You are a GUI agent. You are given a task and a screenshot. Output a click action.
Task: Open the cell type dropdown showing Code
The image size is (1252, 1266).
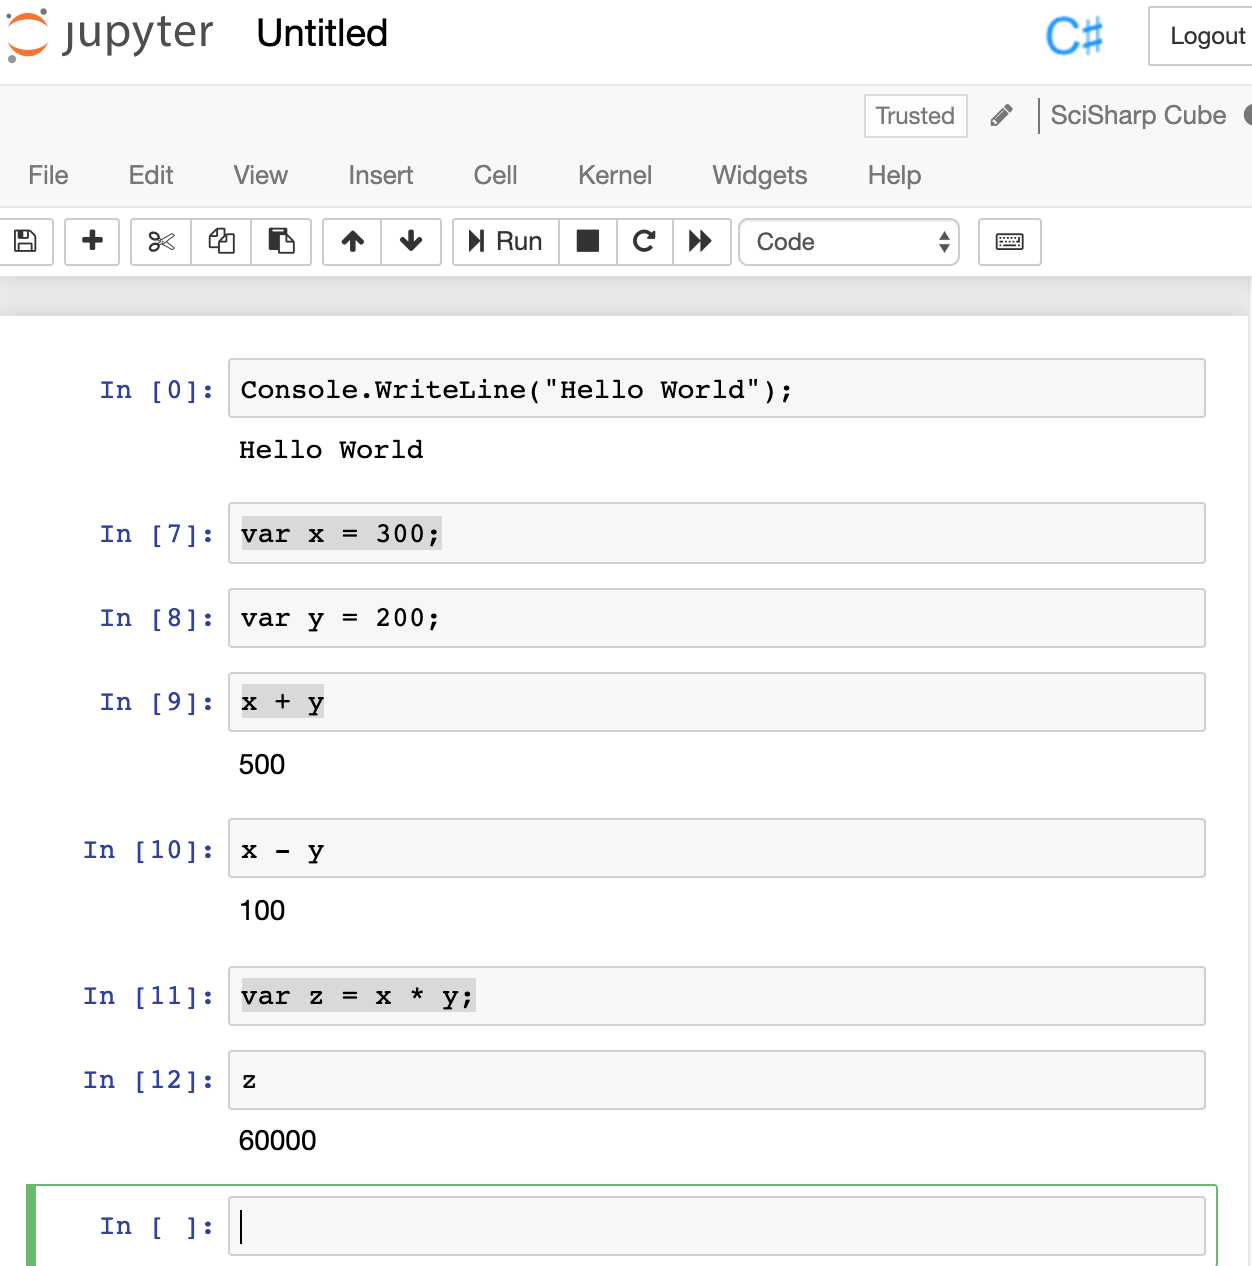click(848, 242)
